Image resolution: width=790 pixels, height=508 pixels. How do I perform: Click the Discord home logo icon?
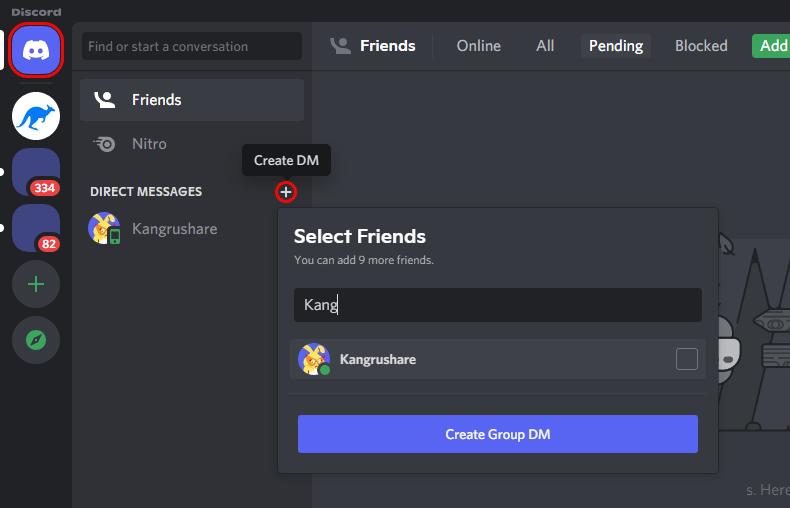click(x=36, y=49)
